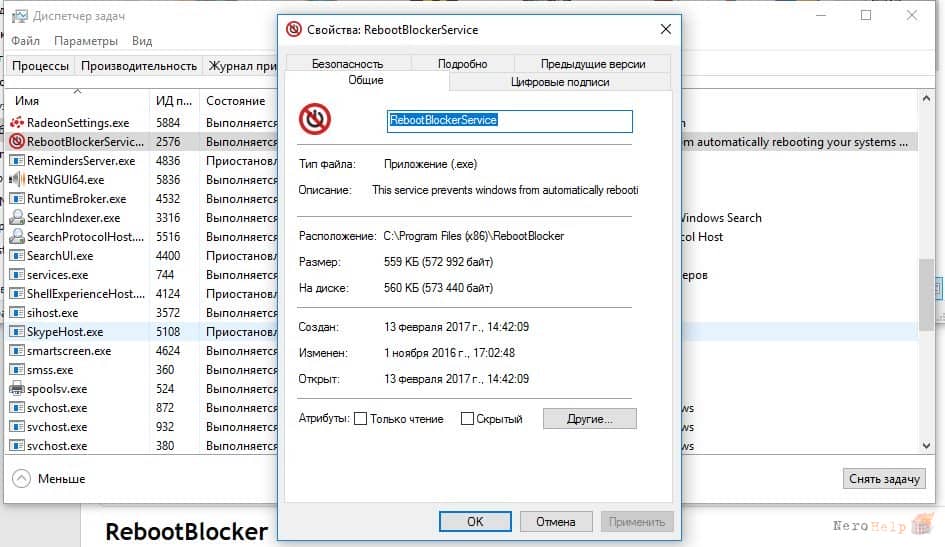
Task: Click the "Другие..." attributes button
Action: pos(589,419)
